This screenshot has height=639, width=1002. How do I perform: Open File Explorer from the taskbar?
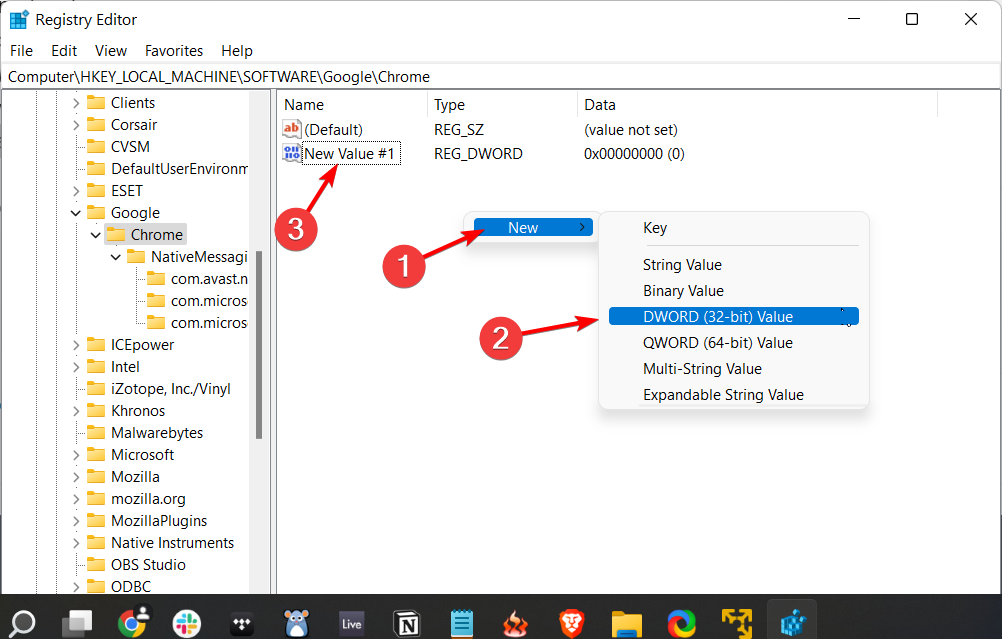coord(626,624)
